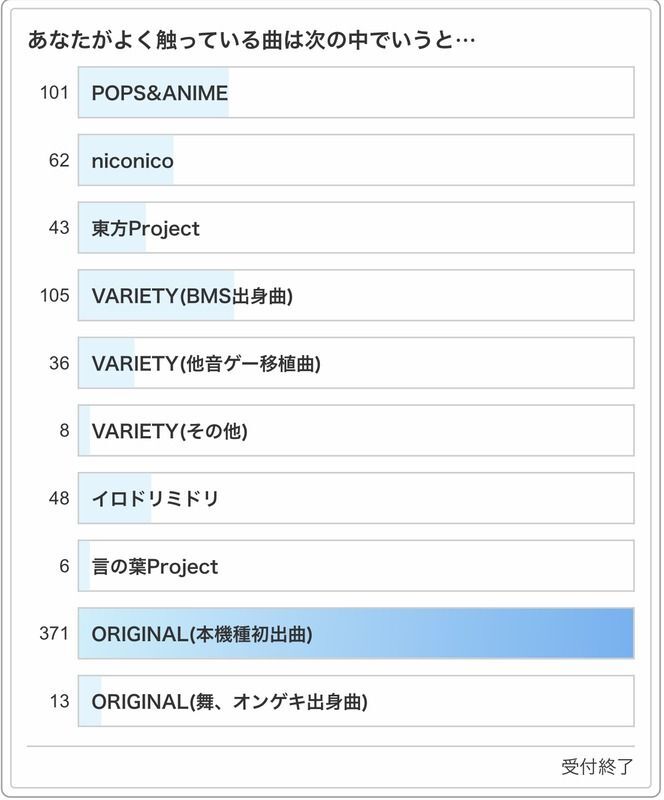Click the 13 vote count number
Image resolution: width=664 pixels, height=800 pixels.
tap(59, 701)
